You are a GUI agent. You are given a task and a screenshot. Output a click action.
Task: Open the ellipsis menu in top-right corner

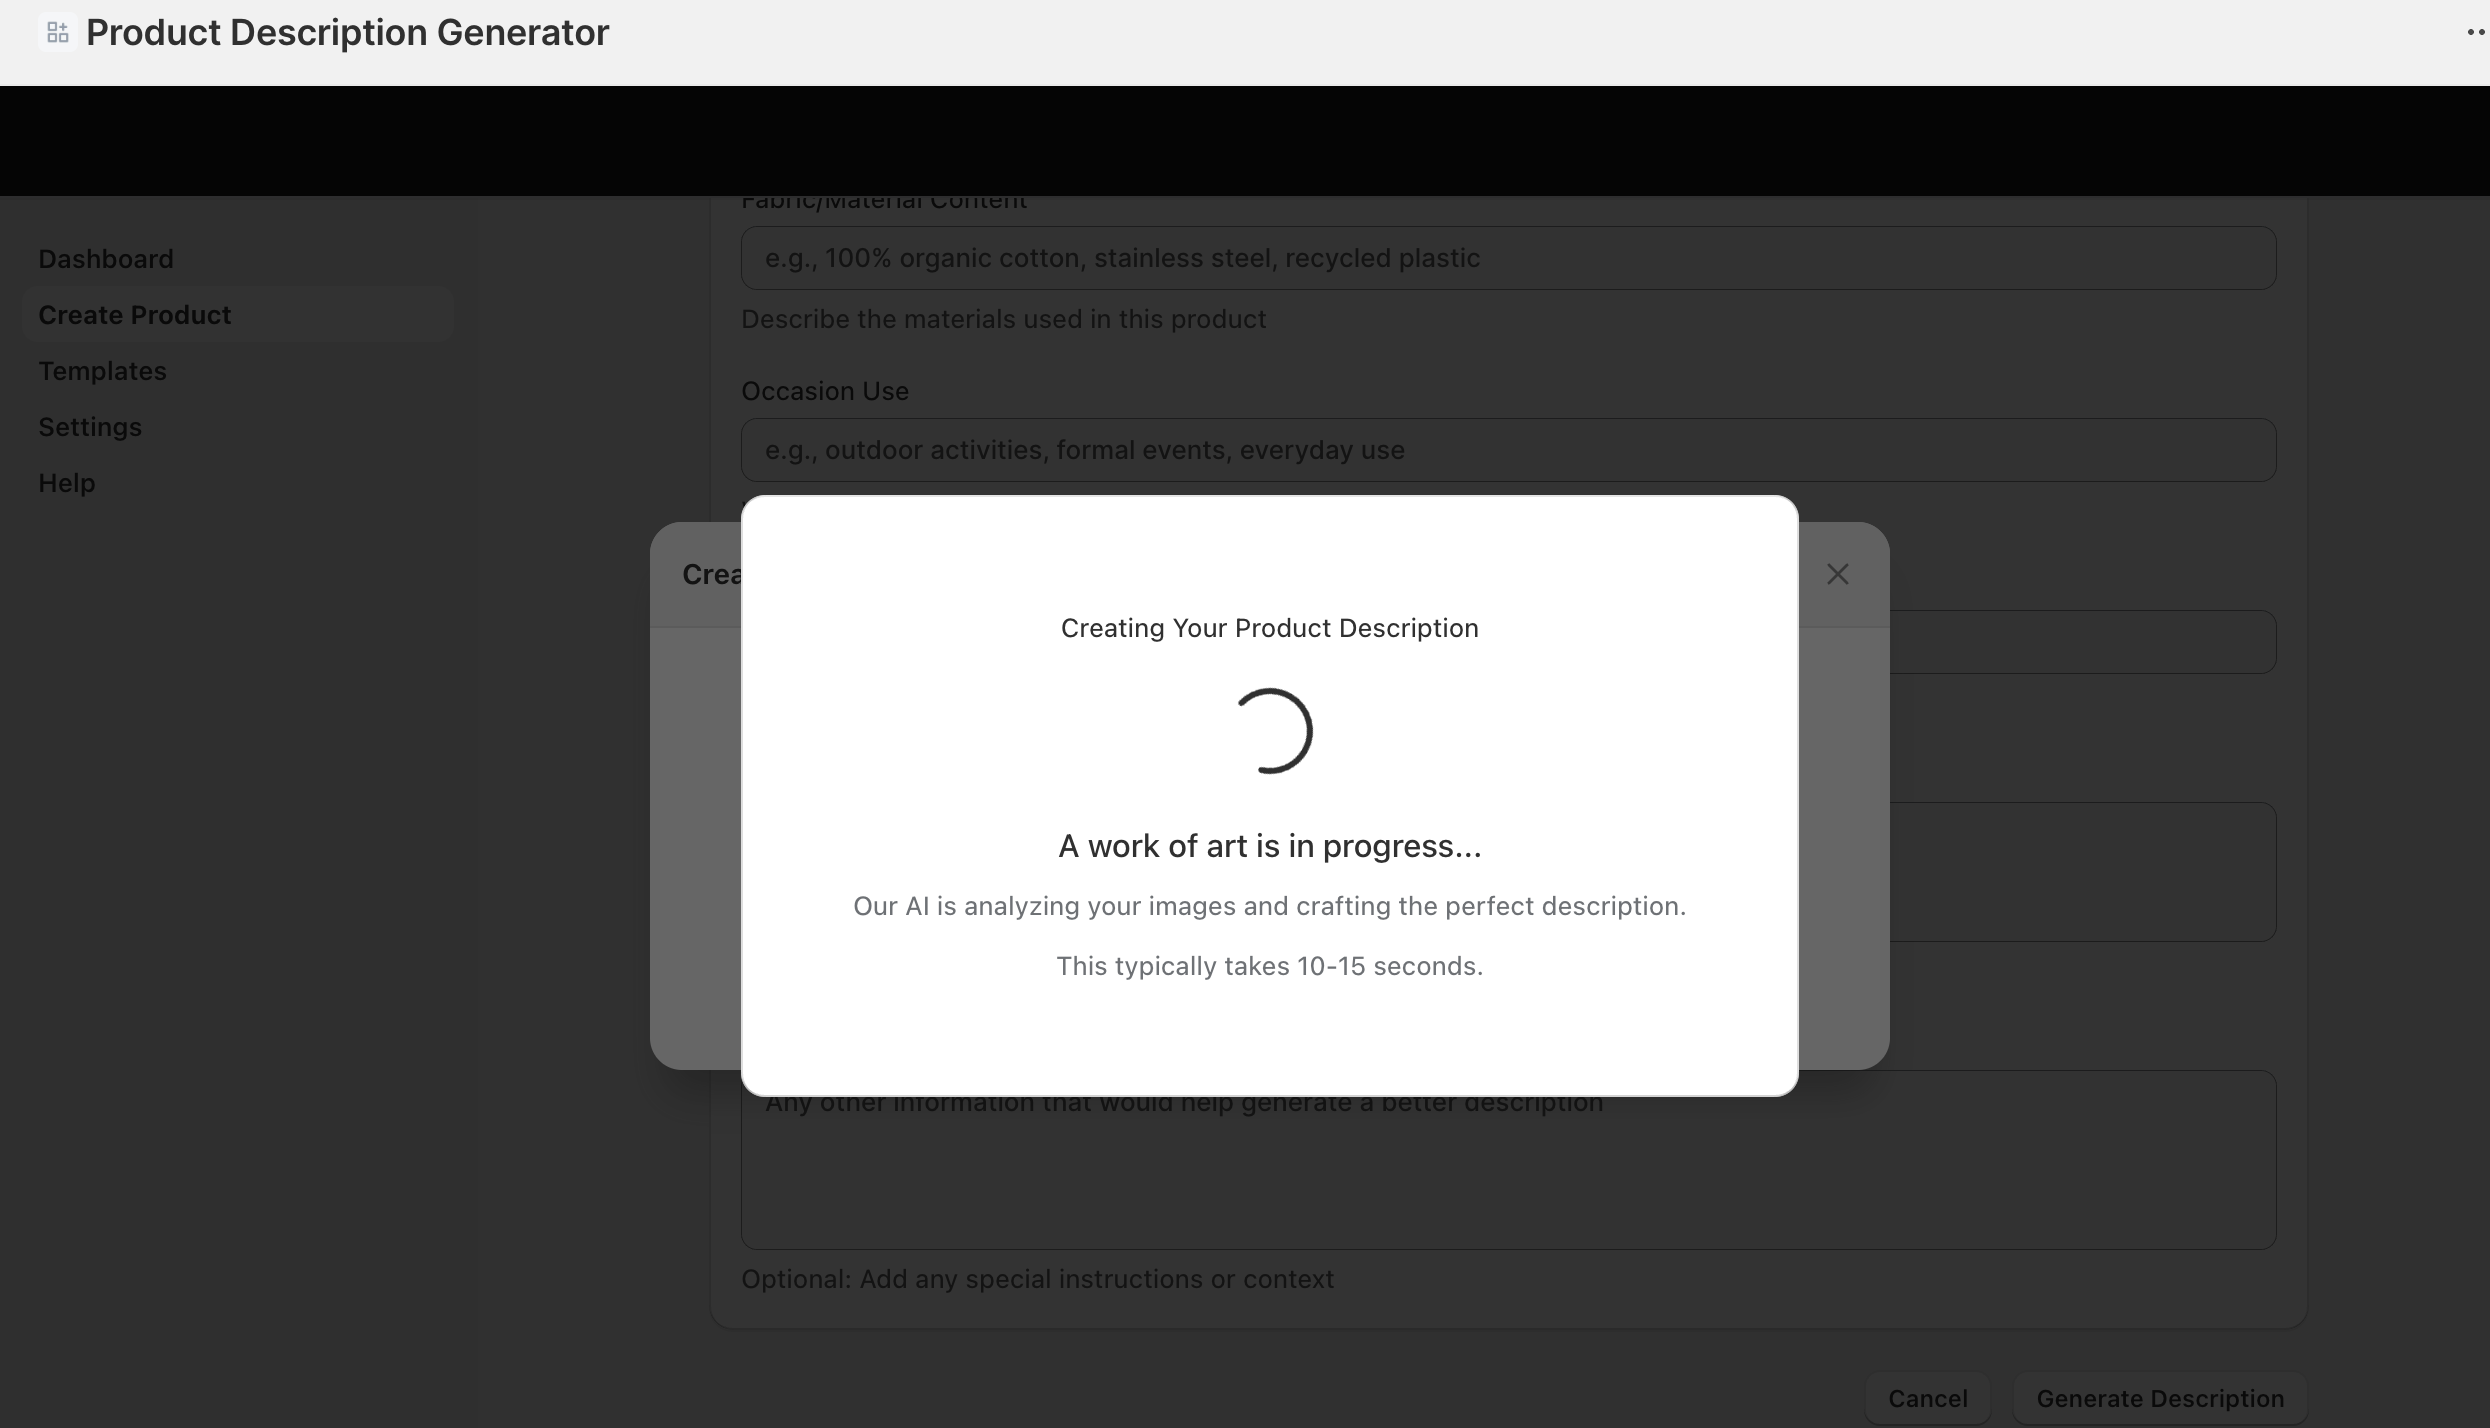tap(2474, 33)
